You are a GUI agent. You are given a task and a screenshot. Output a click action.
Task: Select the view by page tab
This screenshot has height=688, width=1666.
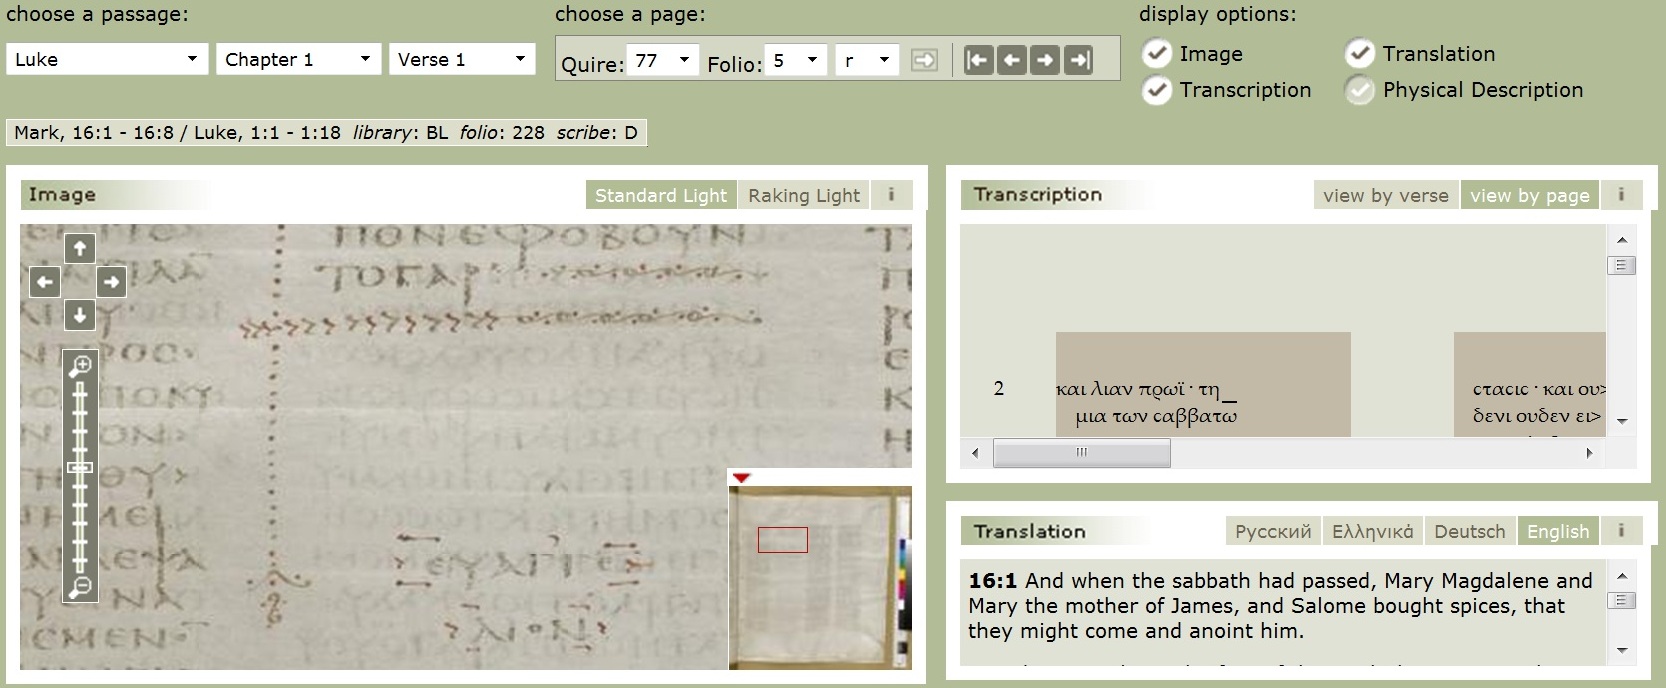pyautogui.click(x=1530, y=195)
